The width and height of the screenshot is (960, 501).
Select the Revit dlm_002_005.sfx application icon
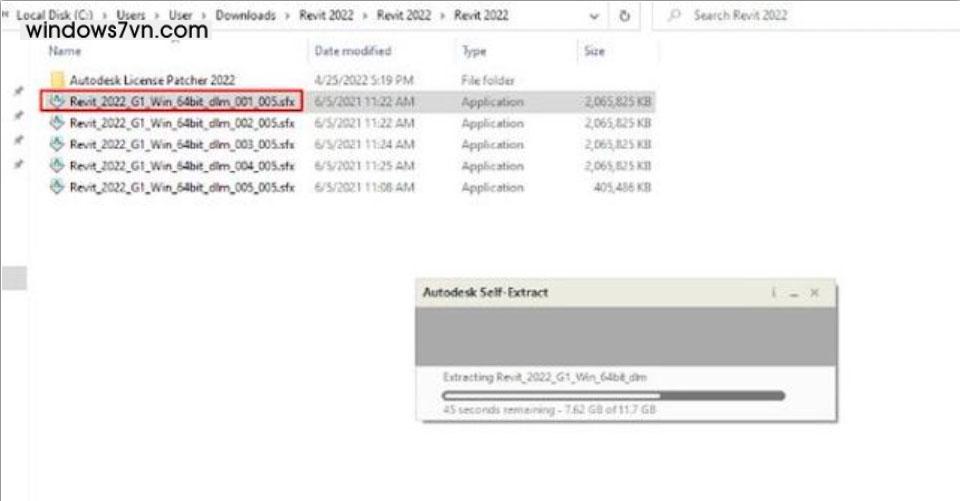click(57, 122)
